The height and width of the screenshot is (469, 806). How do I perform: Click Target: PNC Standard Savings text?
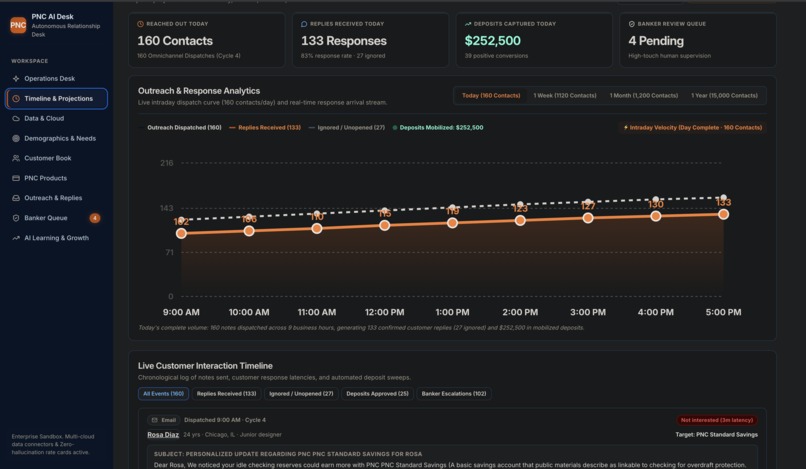pyautogui.click(x=716, y=435)
